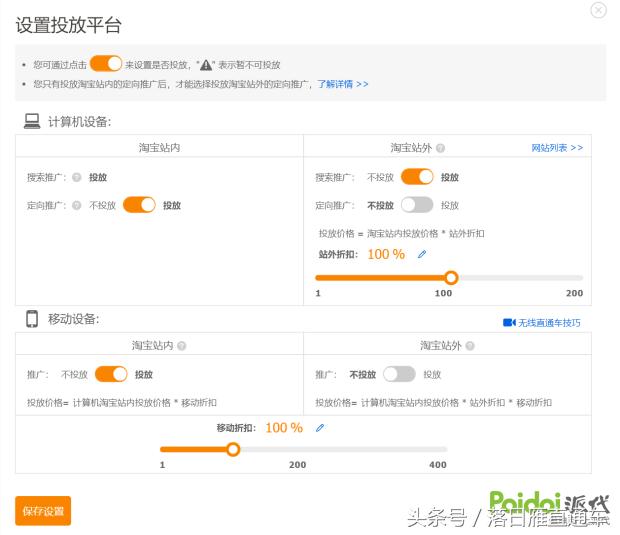Click the computer device laptop icon
This screenshot has width=620, height=535.
coord(32,121)
